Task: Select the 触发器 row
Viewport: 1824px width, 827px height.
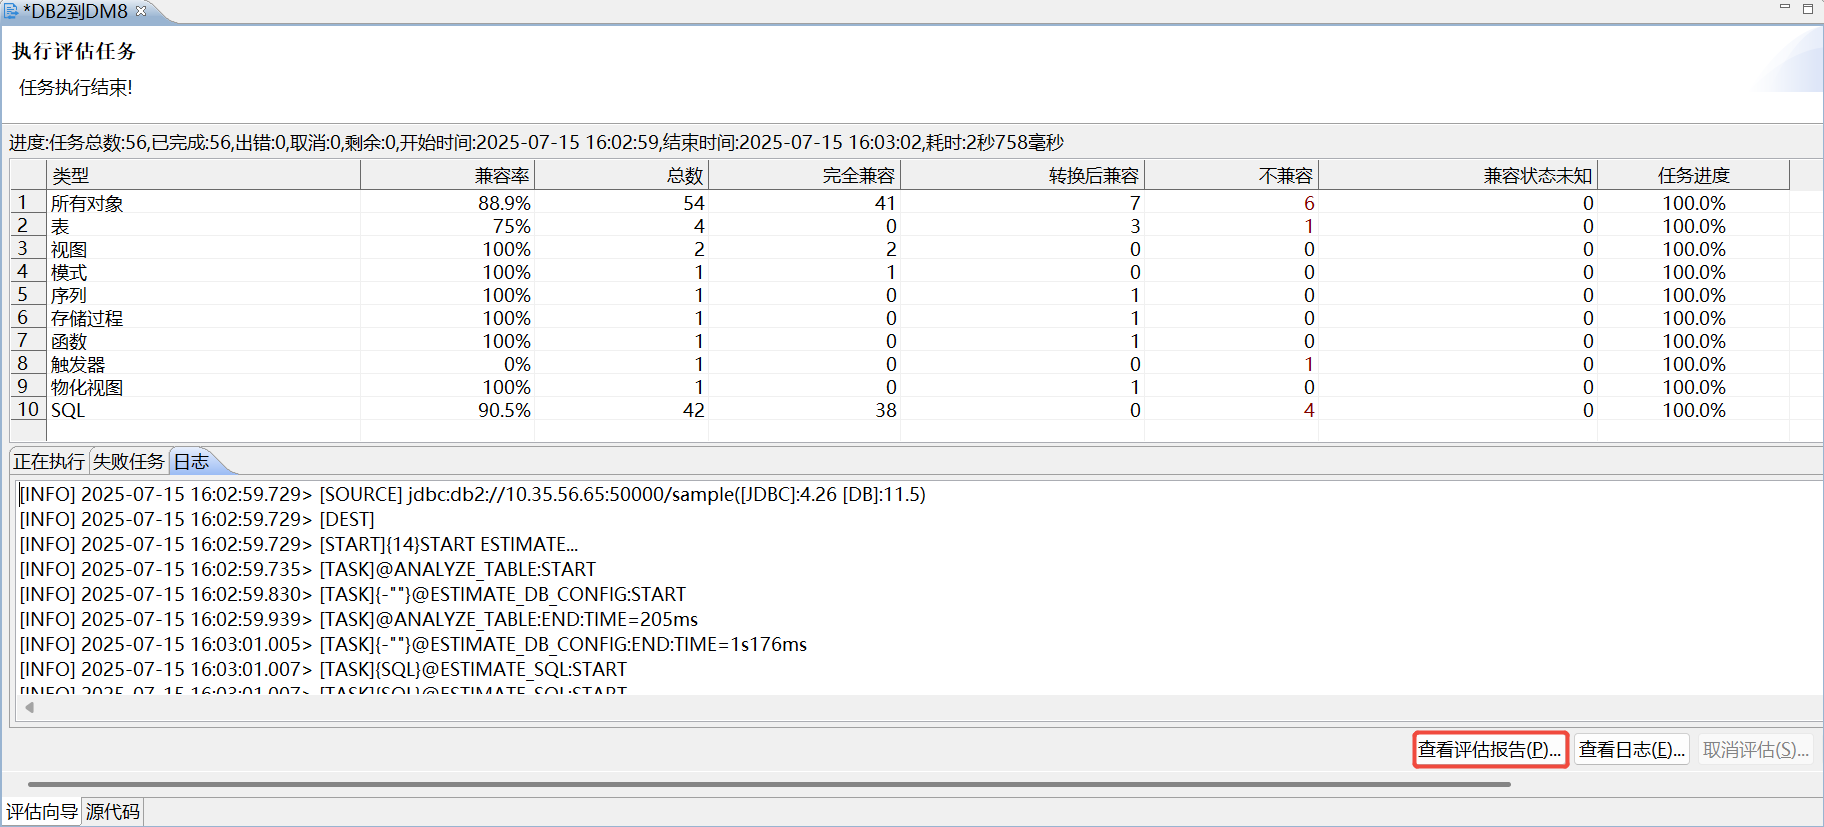Action: coord(900,364)
